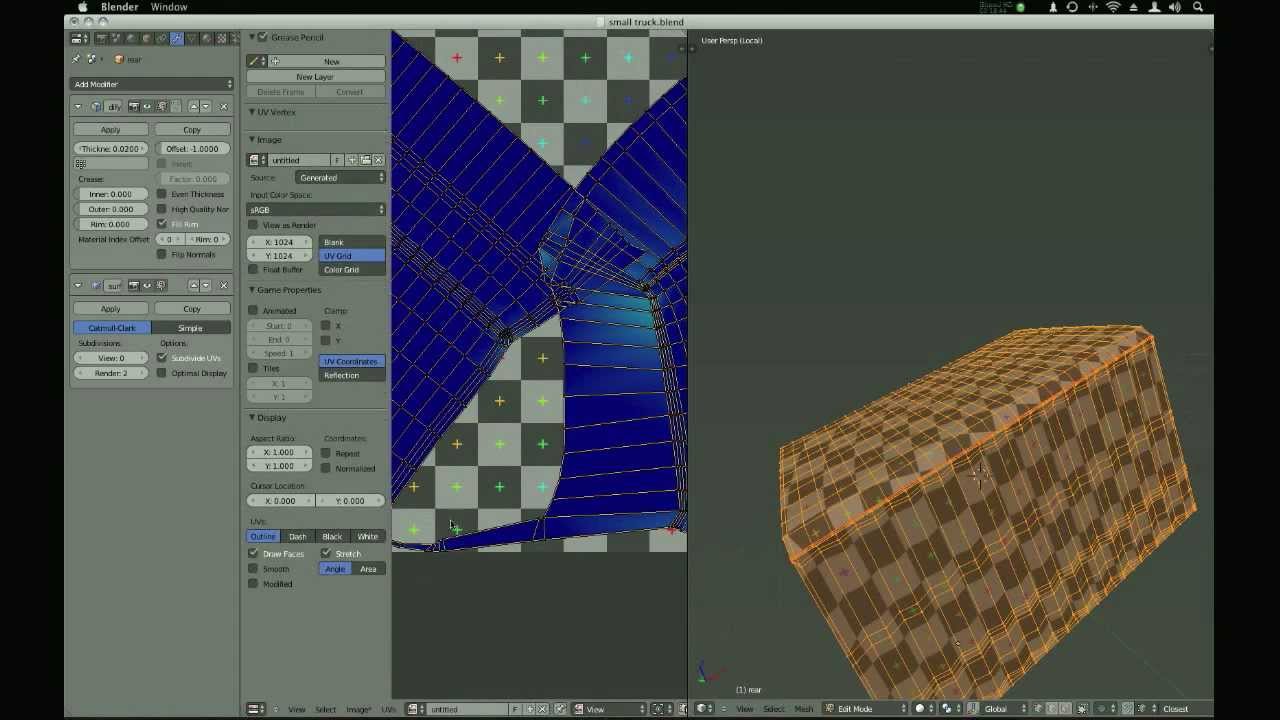Click the UV editor type icon in footer

[x=256, y=709]
